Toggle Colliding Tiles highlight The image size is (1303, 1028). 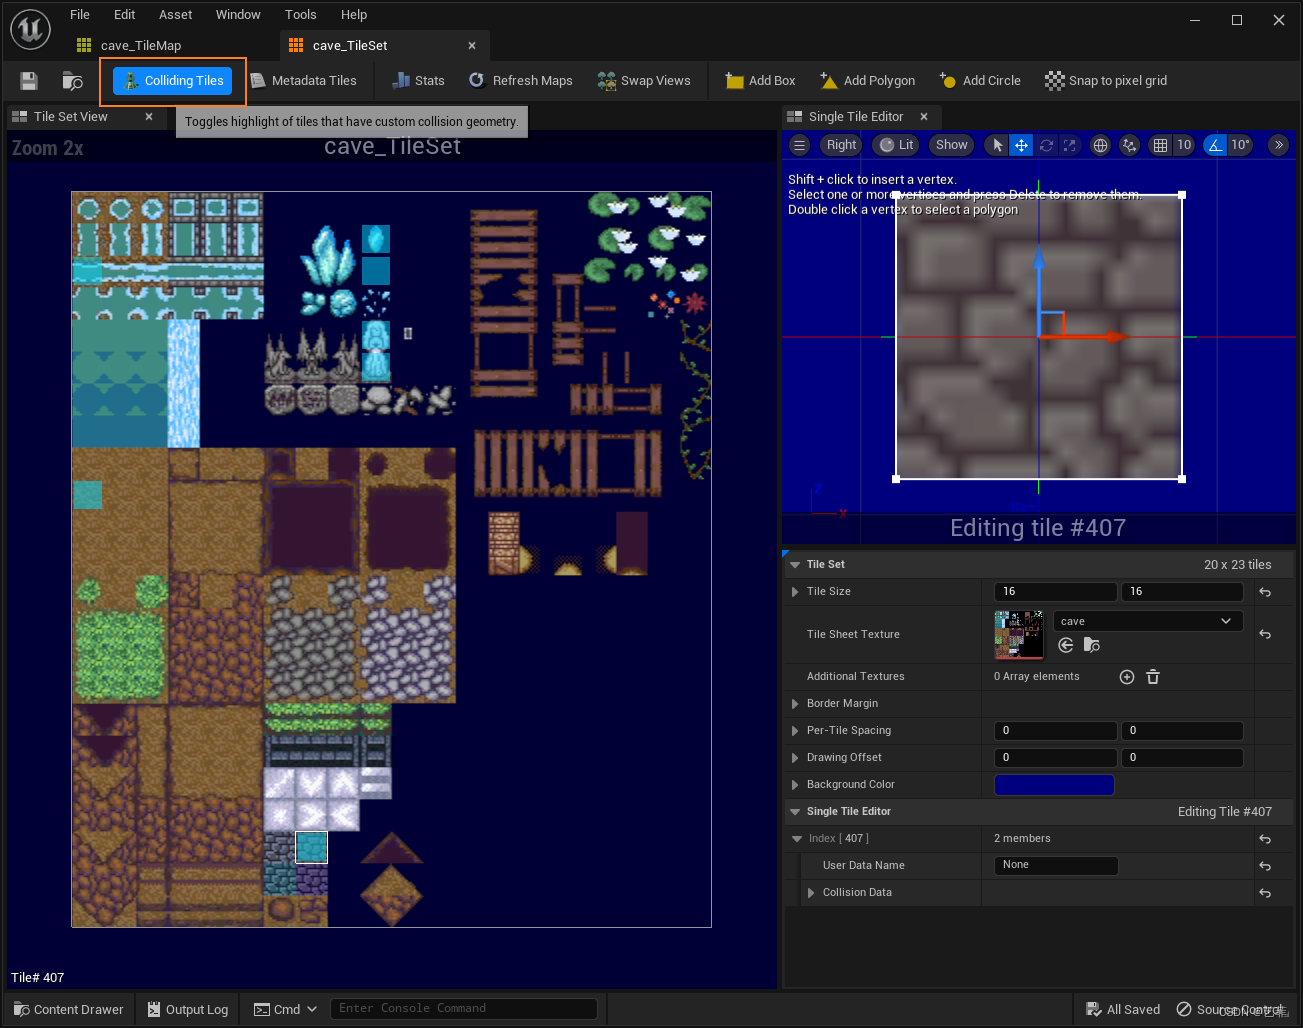coord(173,81)
